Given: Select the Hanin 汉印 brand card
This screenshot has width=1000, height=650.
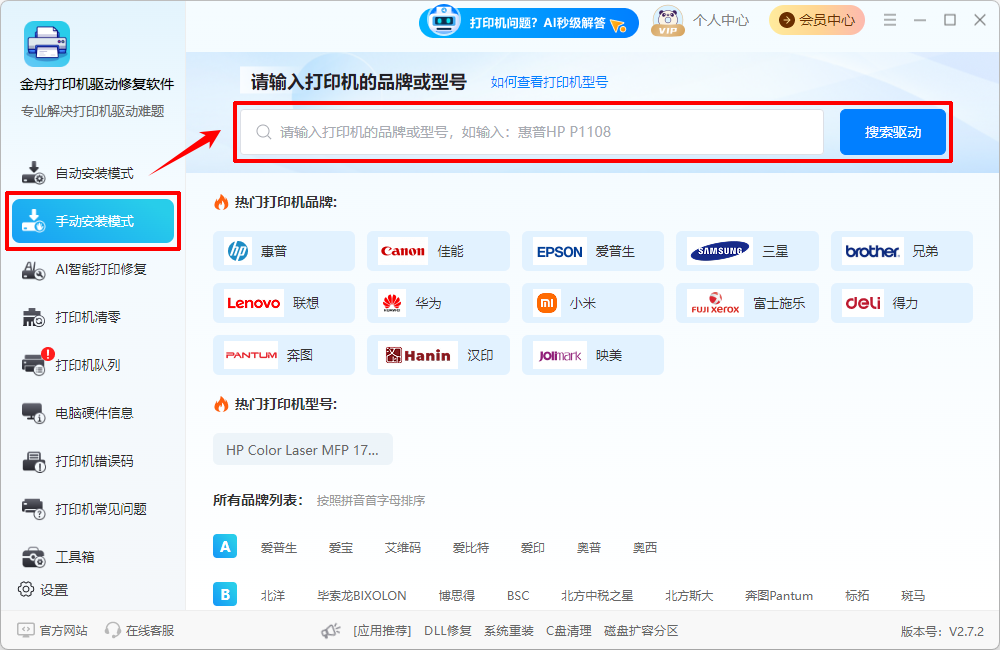Looking at the screenshot, I should (x=438, y=355).
